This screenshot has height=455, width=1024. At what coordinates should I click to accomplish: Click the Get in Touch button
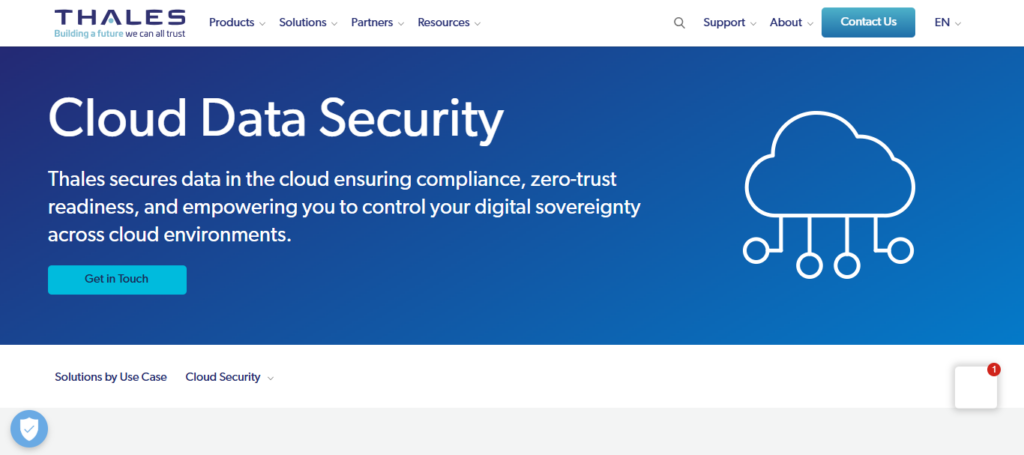pos(117,279)
